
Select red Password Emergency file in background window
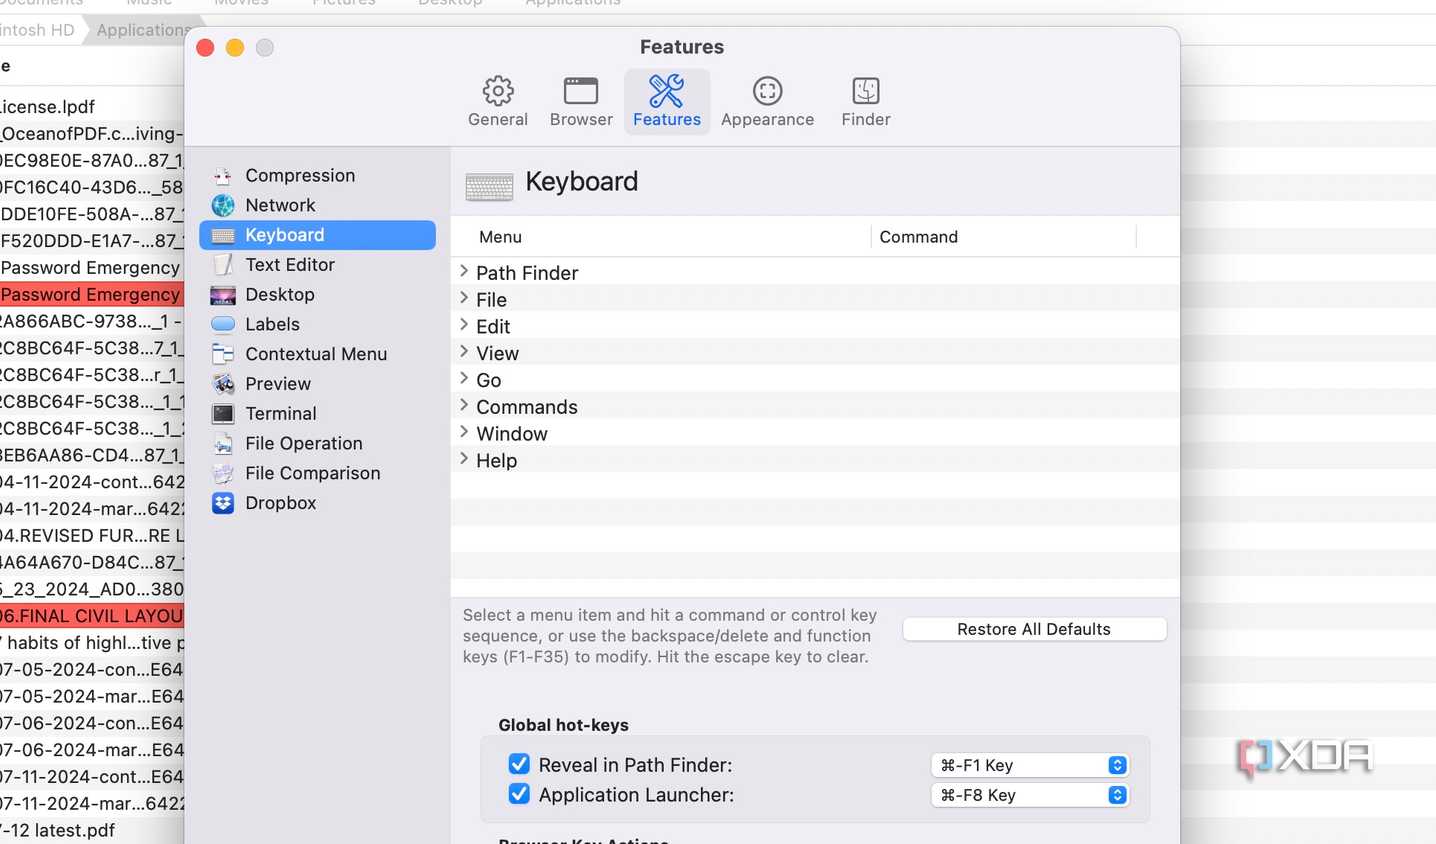(x=91, y=295)
